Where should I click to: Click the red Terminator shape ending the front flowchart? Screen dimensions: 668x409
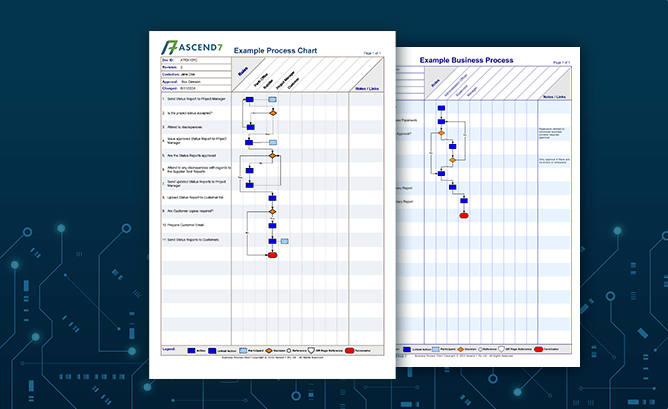tap(272, 255)
